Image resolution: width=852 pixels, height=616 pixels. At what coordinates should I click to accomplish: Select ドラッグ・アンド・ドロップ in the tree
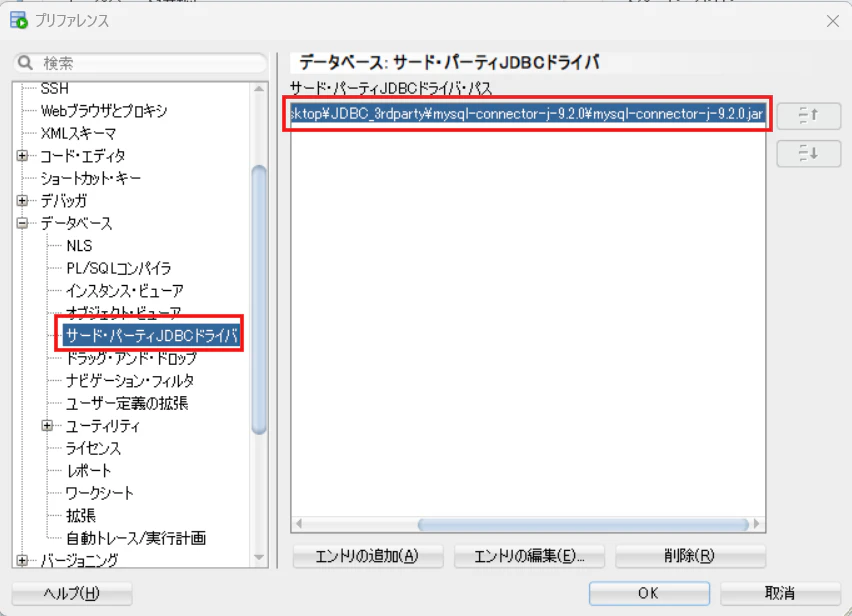131,359
